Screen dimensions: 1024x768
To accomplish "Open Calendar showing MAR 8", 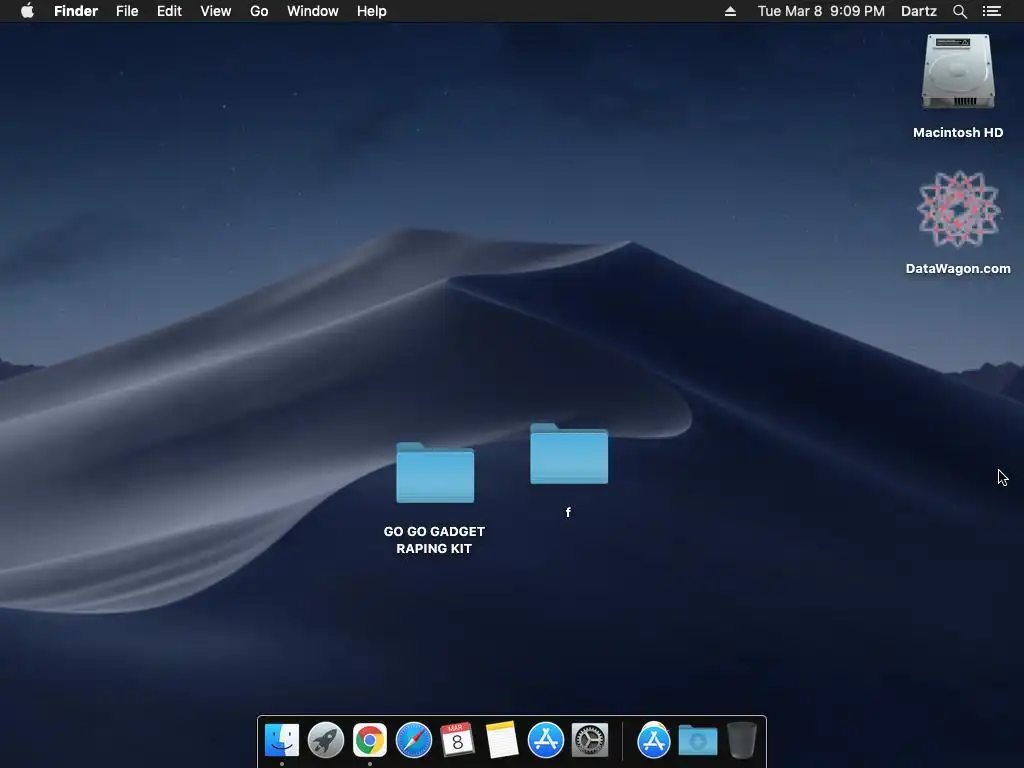I will point(457,740).
